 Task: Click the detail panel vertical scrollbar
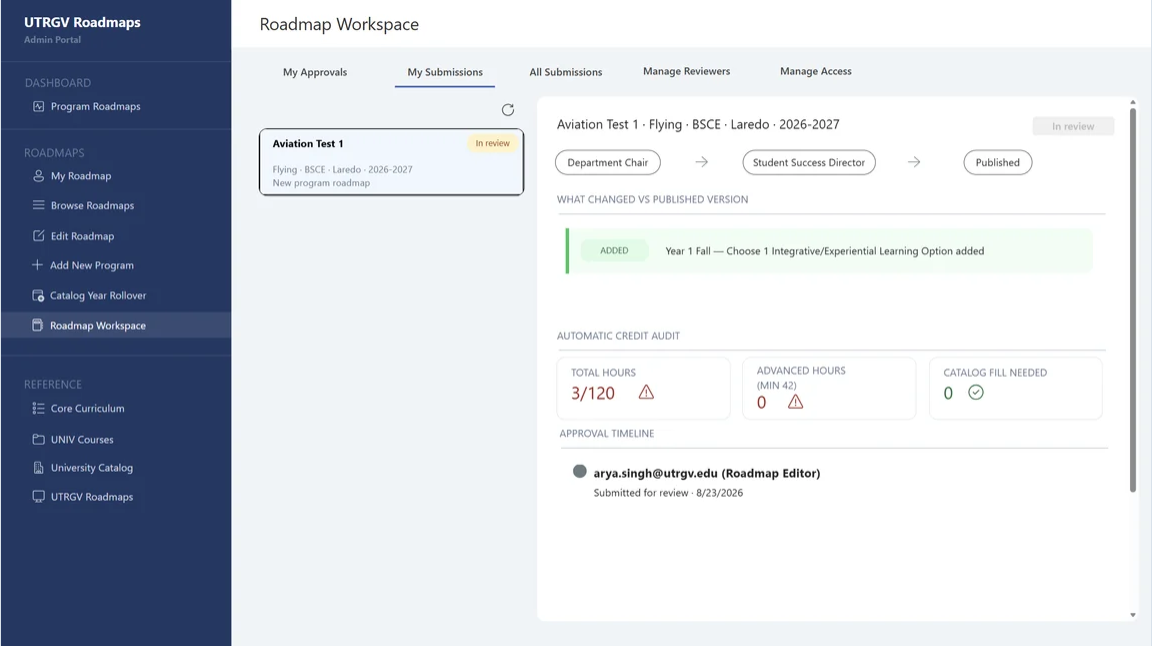[x=1132, y=300]
